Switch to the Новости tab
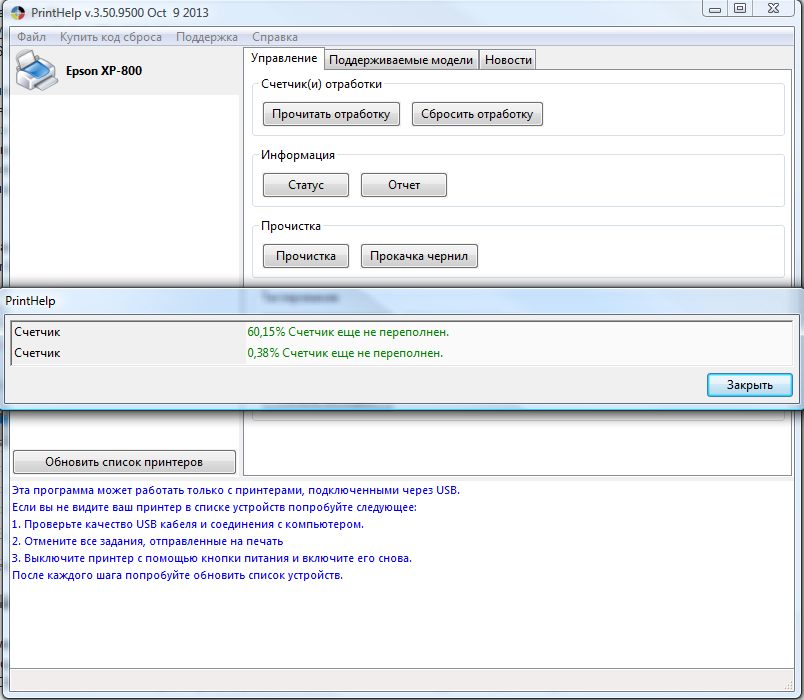Viewport: 804px width, 700px height. click(508, 60)
